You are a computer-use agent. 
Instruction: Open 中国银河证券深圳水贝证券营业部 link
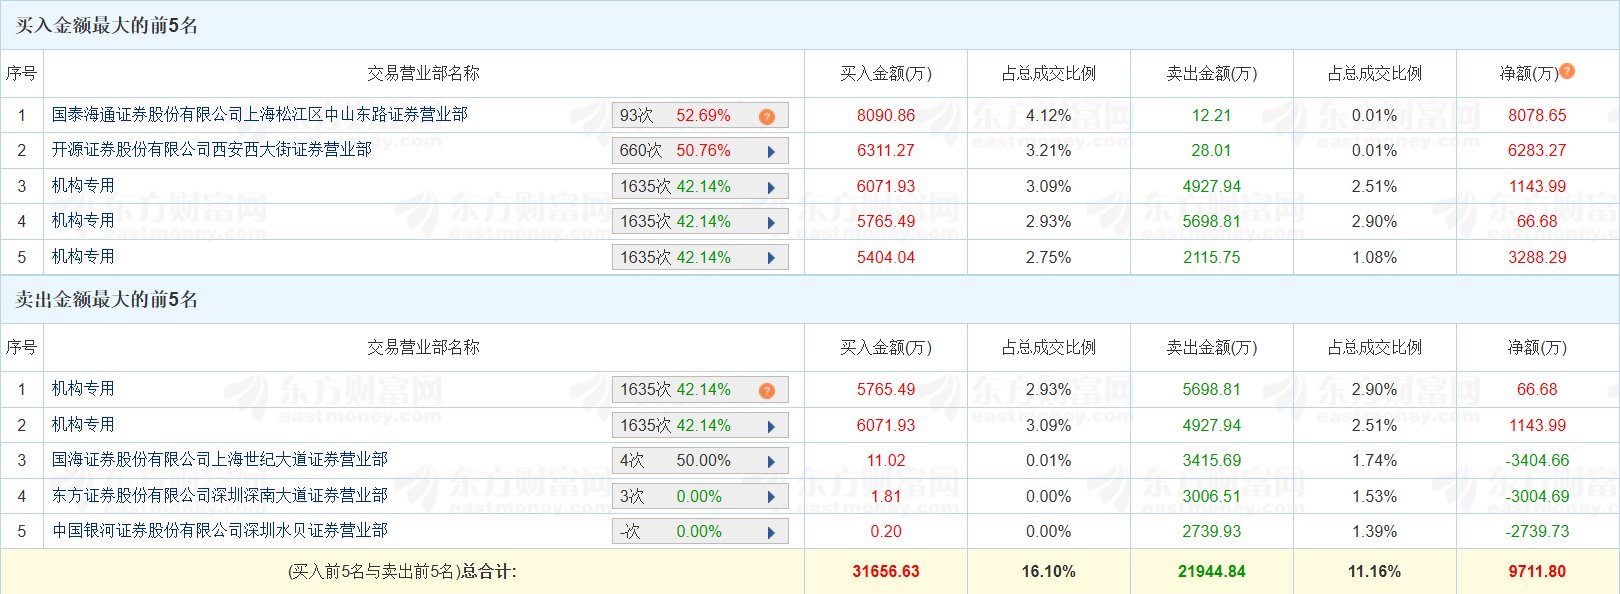coord(219,531)
